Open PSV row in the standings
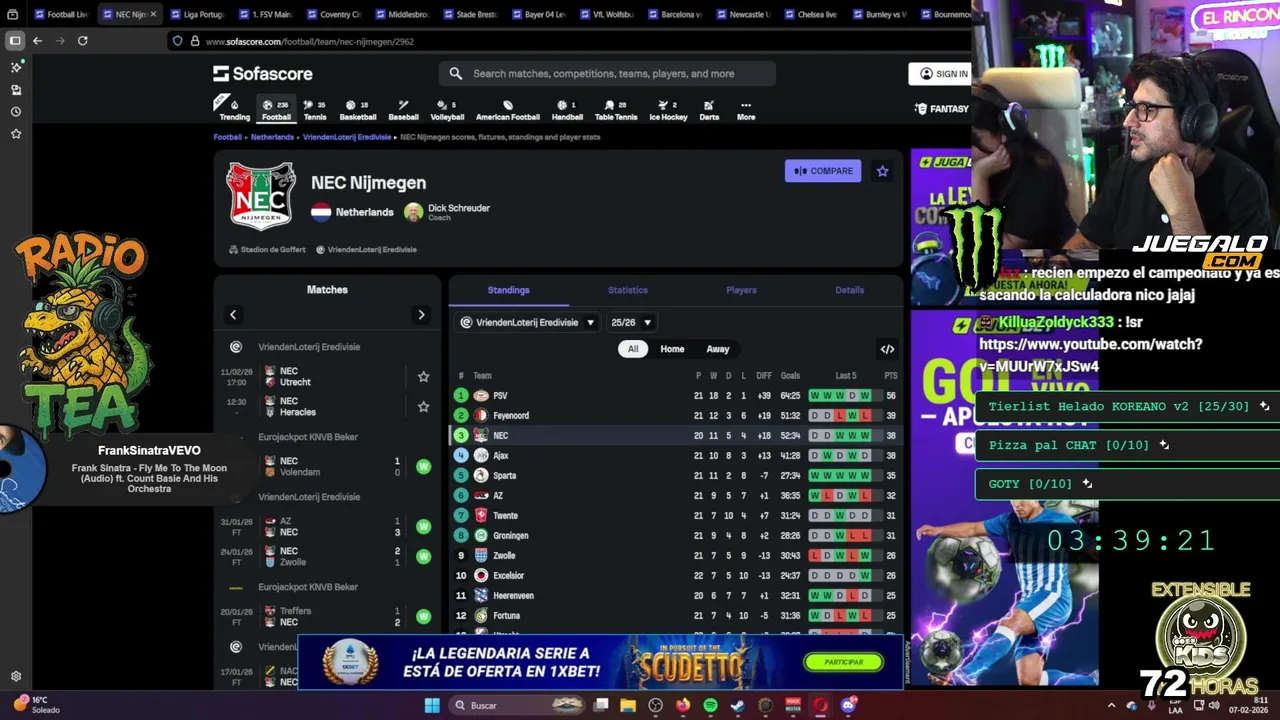 click(x=675, y=395)
